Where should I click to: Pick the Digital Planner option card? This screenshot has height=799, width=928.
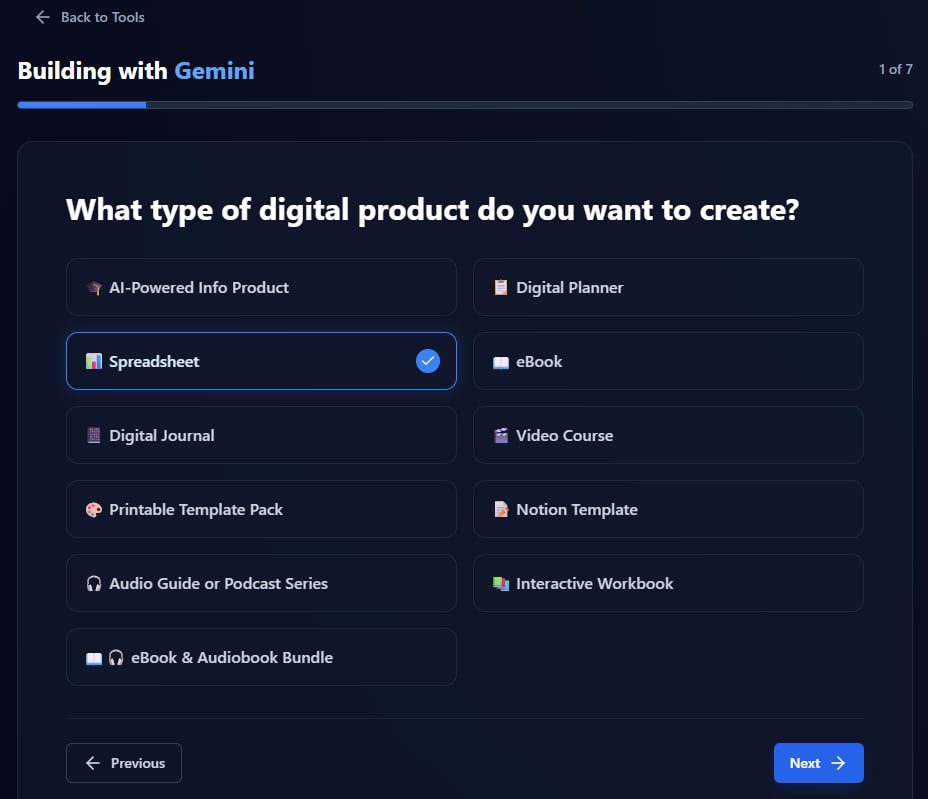click(667, 287)
